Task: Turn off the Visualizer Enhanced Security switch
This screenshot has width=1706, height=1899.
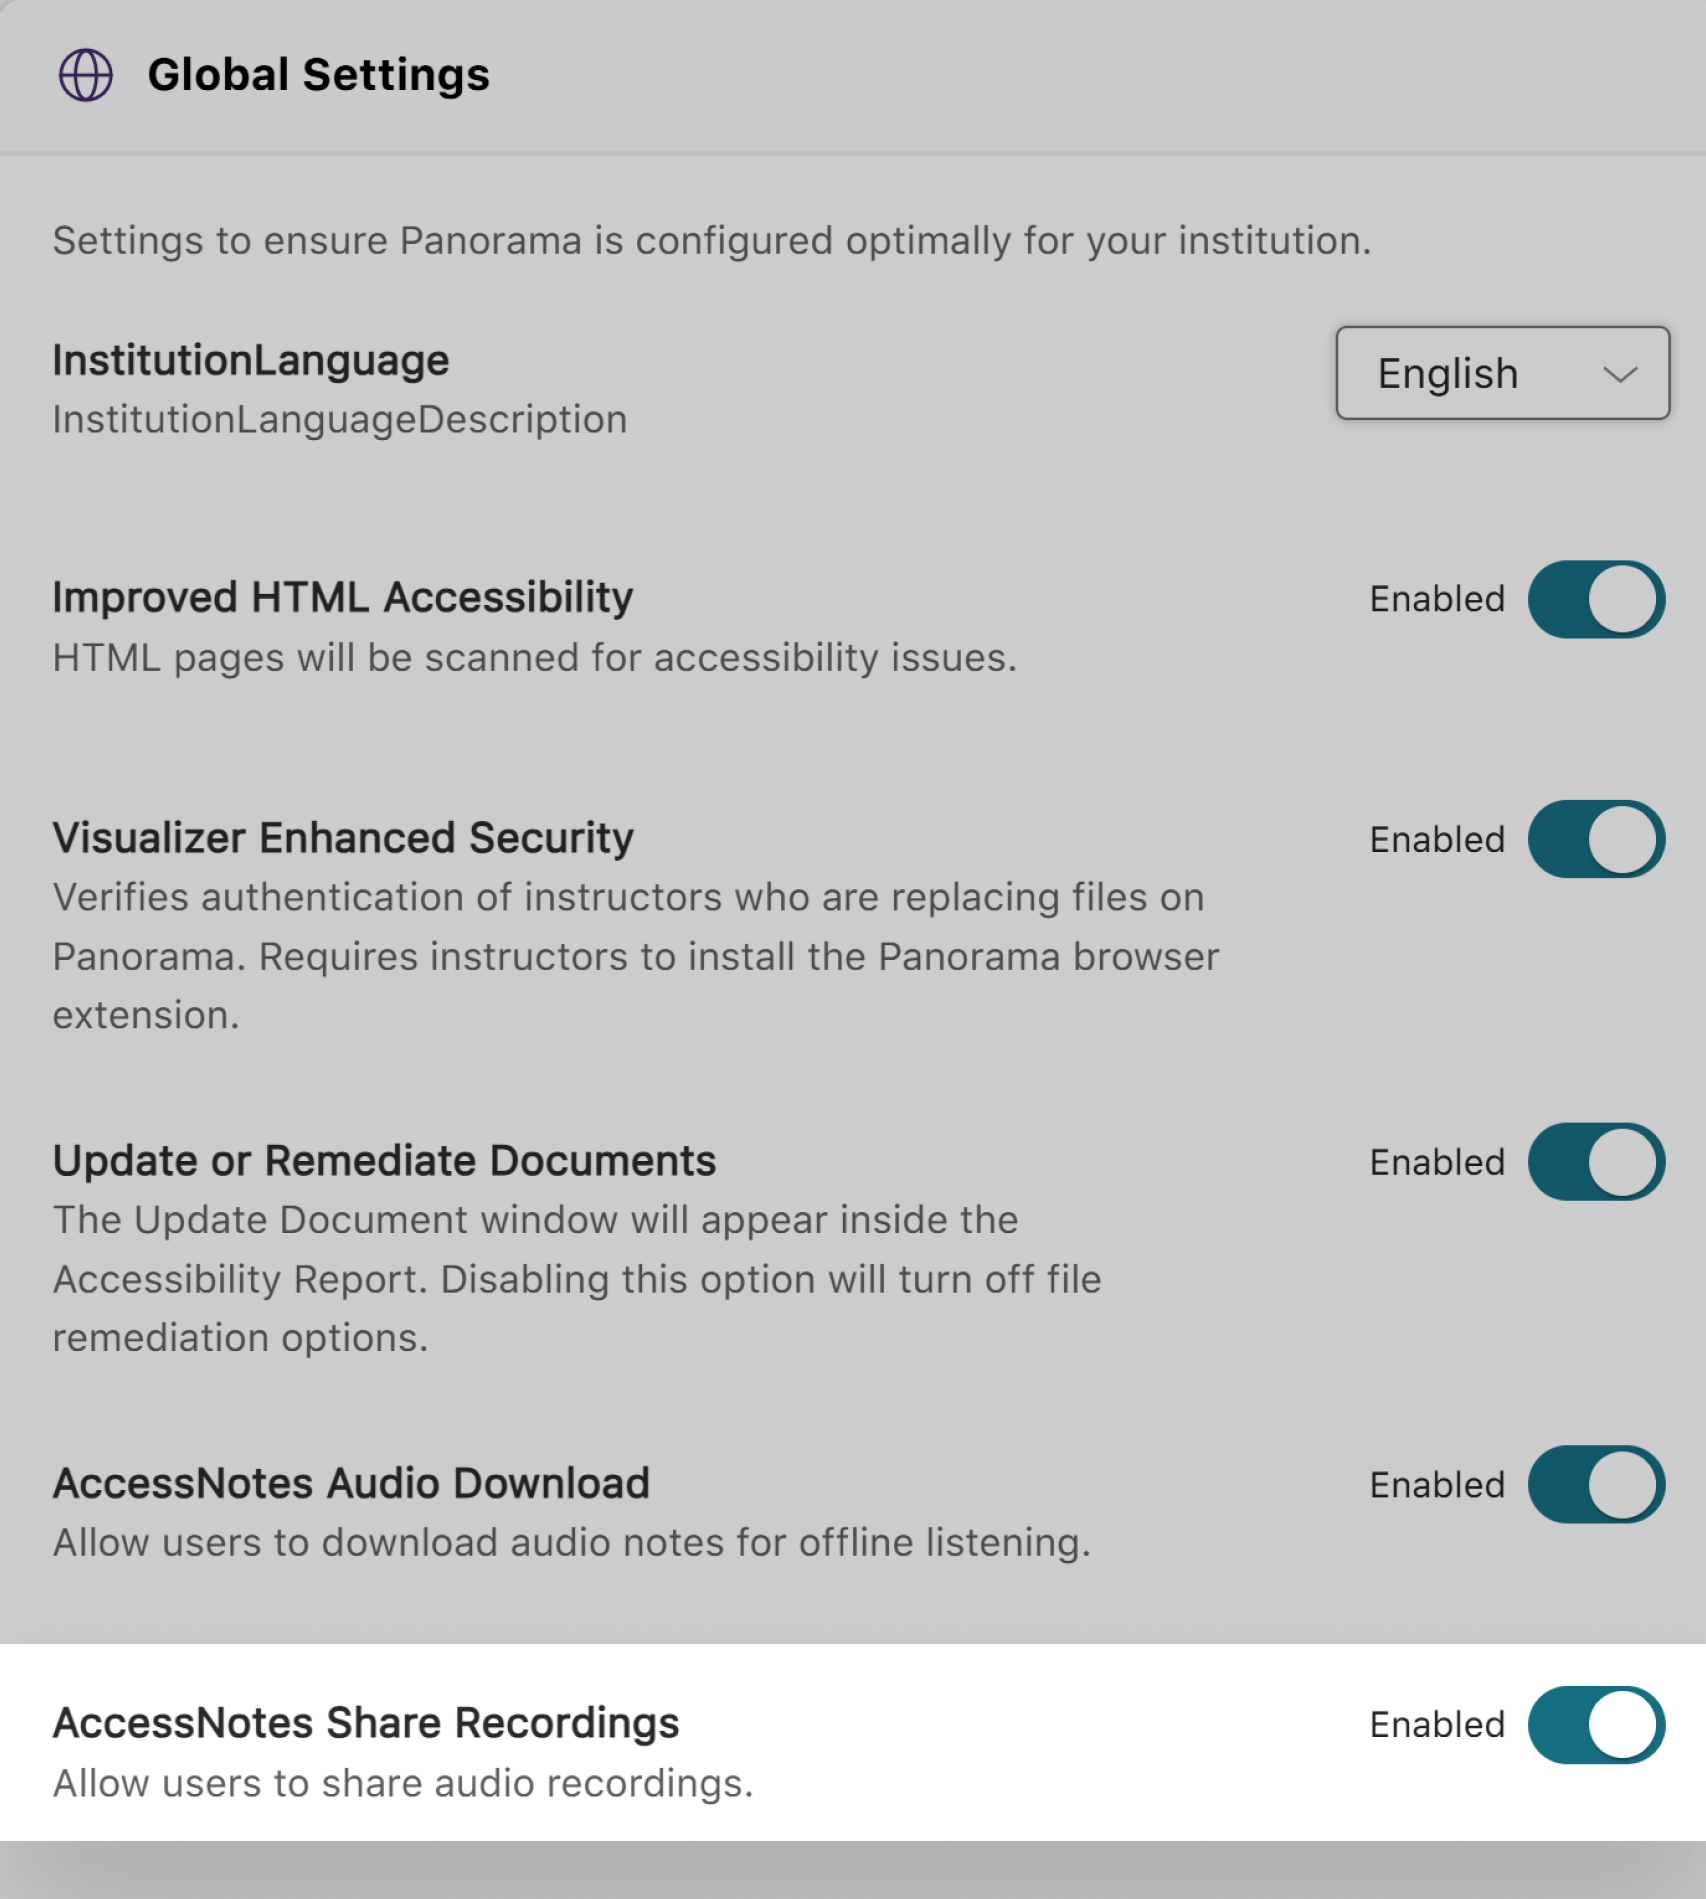Action: pos(1596,839)
